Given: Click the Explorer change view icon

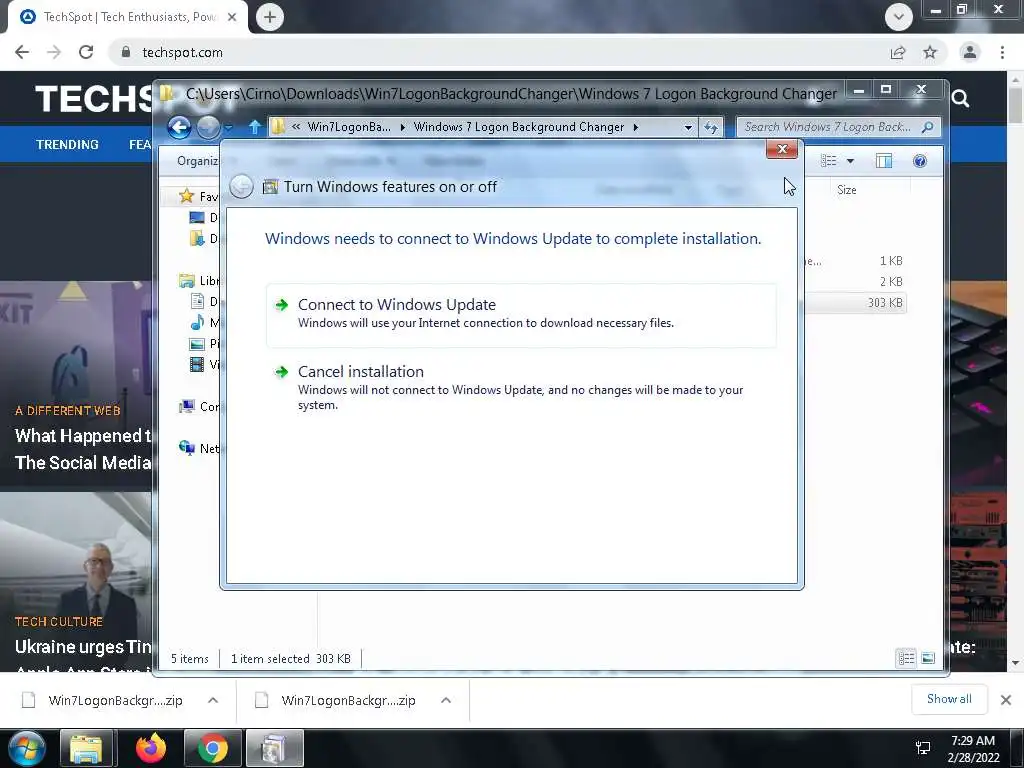Looking at the screenshot, I should (x=829, y=161).
